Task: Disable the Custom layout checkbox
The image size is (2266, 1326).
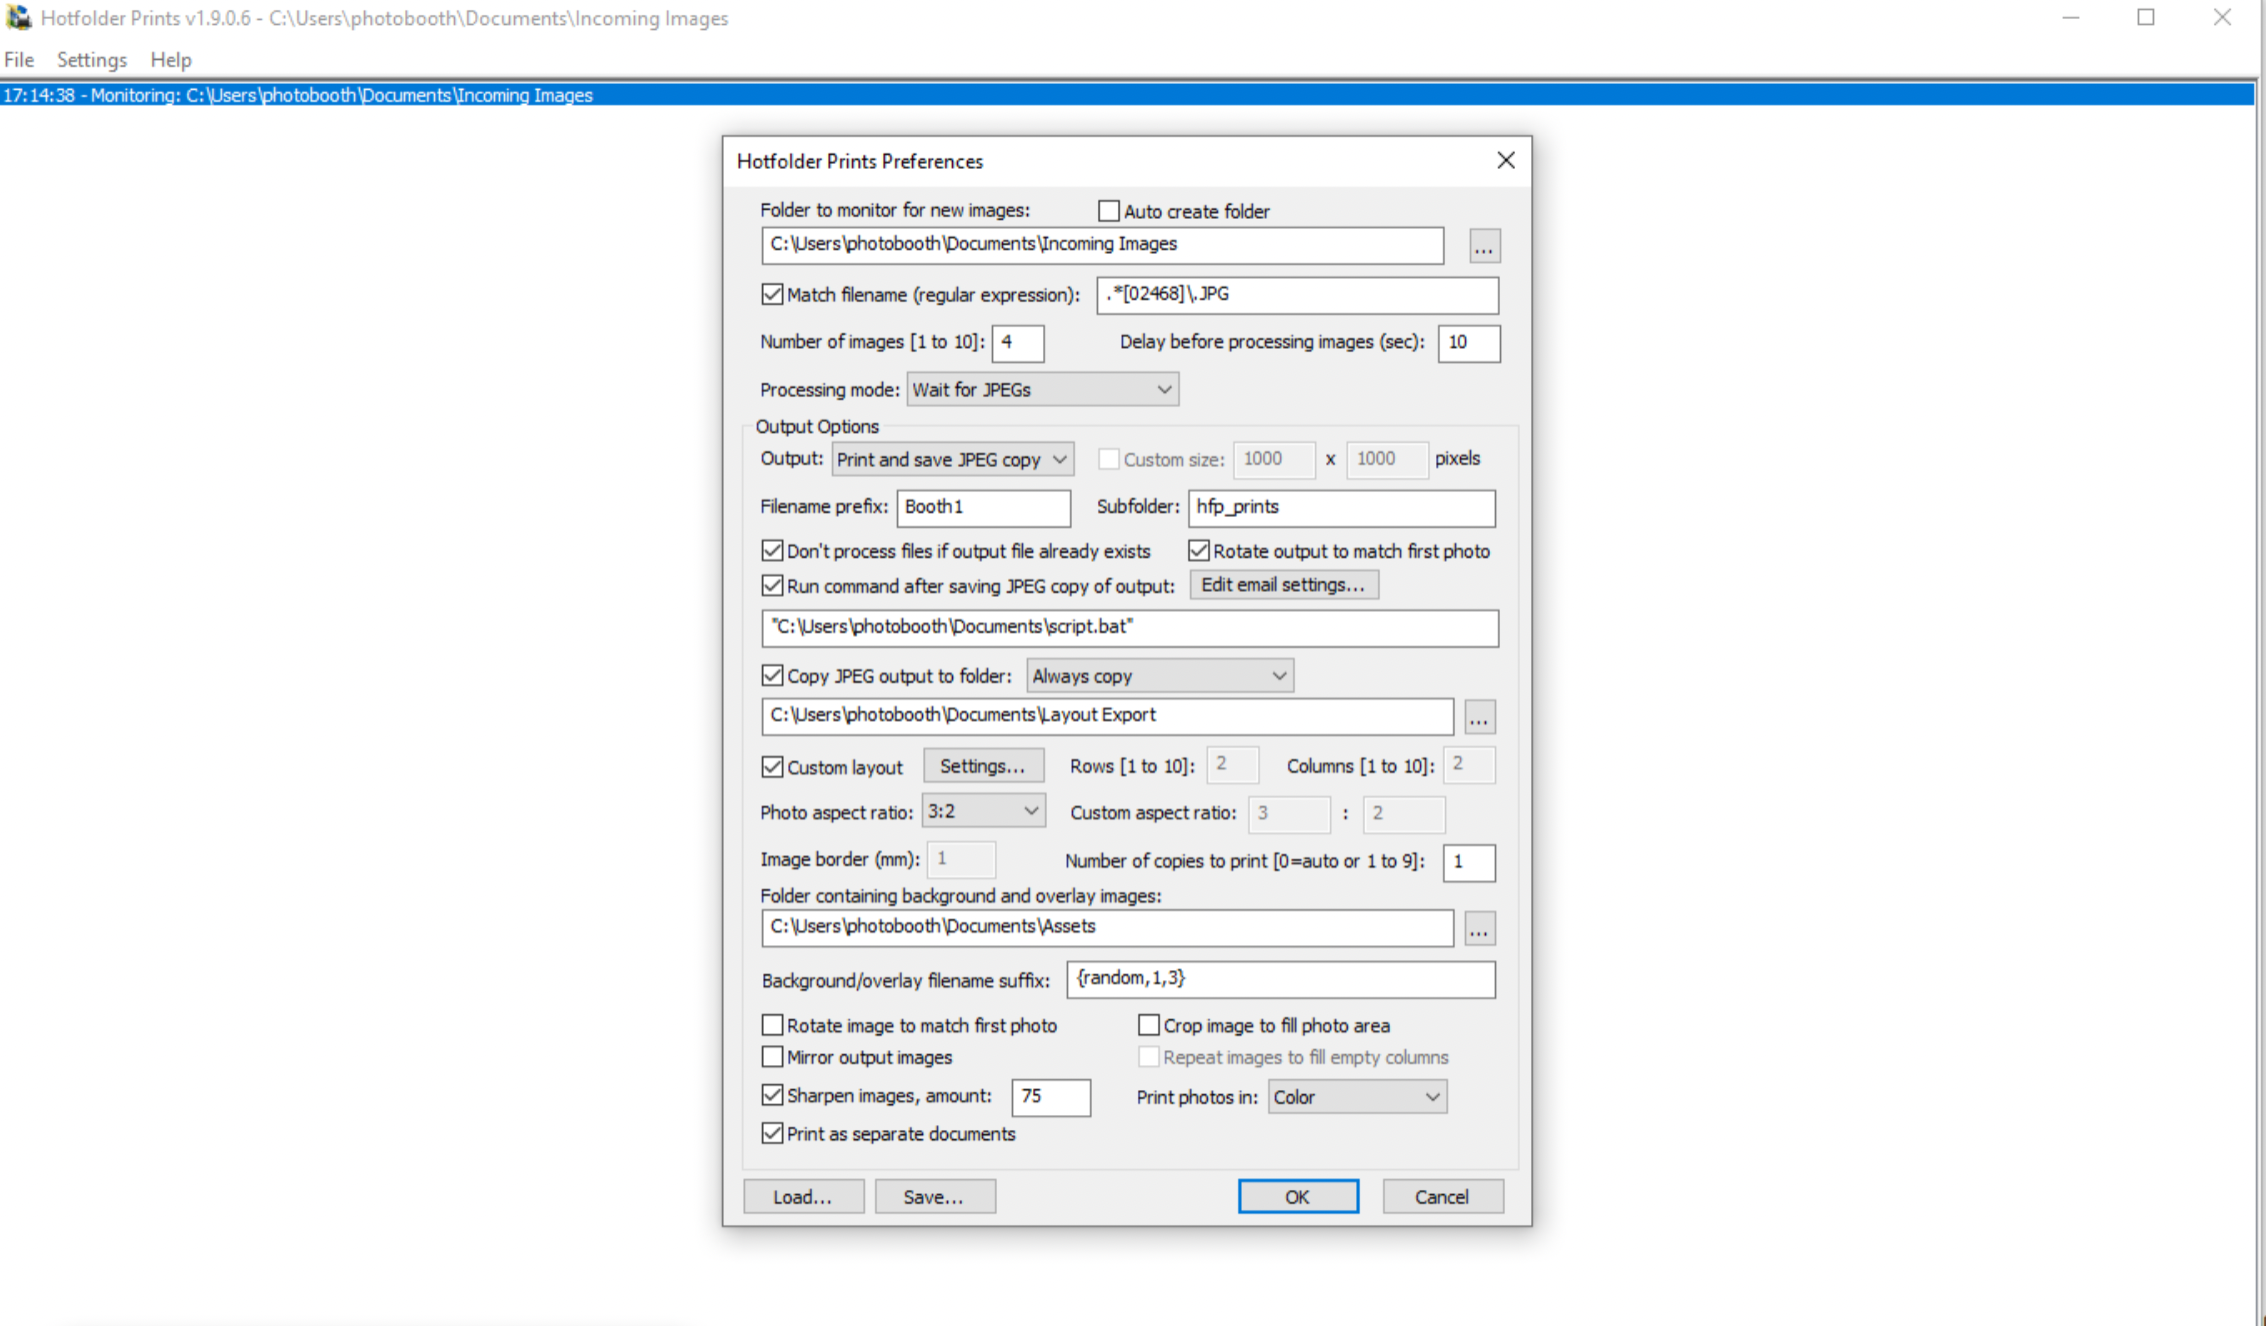Action: 772,767
